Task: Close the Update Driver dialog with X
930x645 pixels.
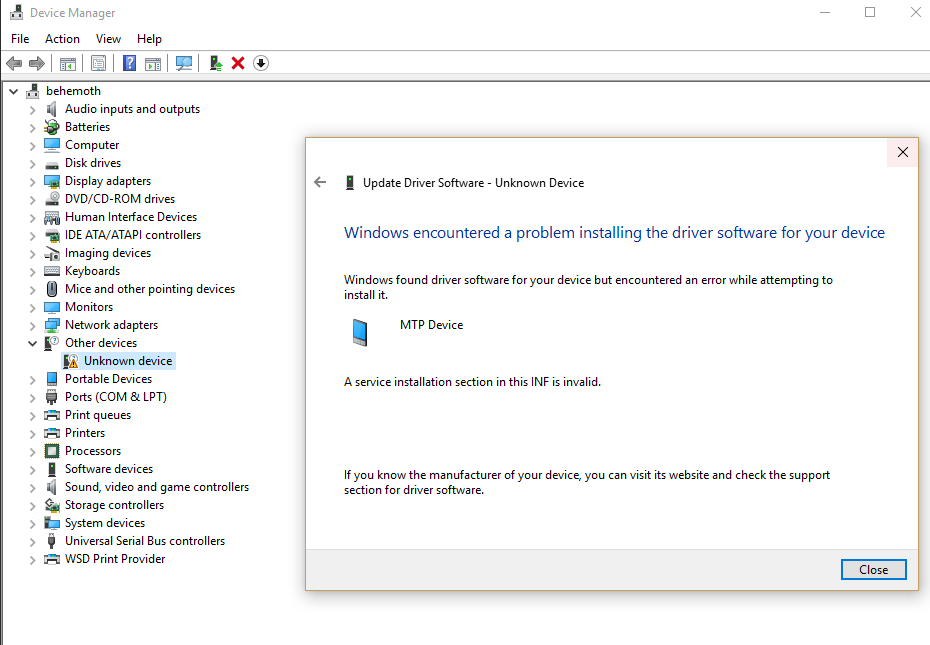Action: click(903, 152)
